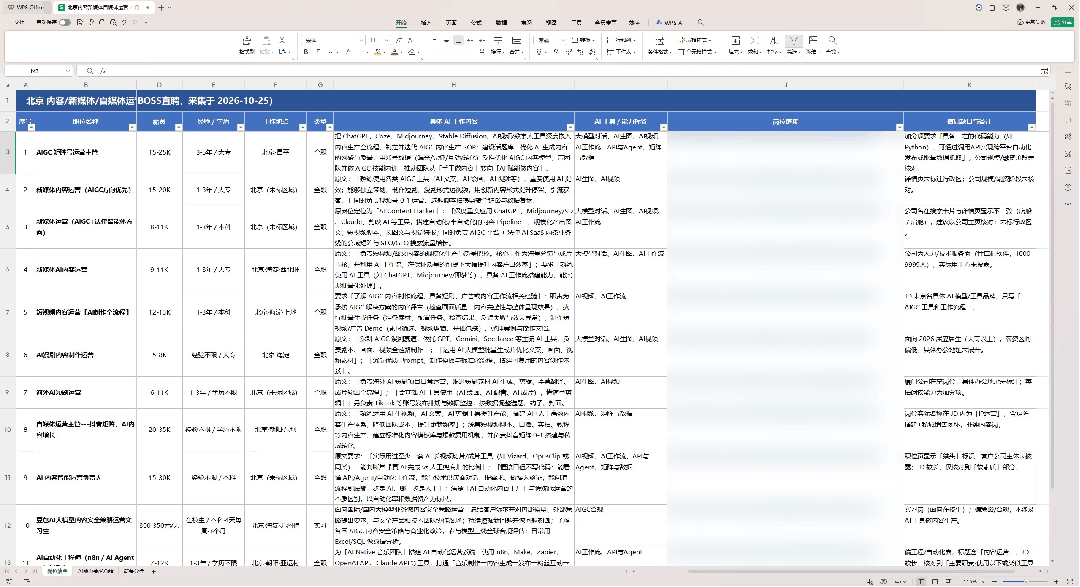
Task: Click the zoom slider in status bar
Action: (x=1026, y=581)
